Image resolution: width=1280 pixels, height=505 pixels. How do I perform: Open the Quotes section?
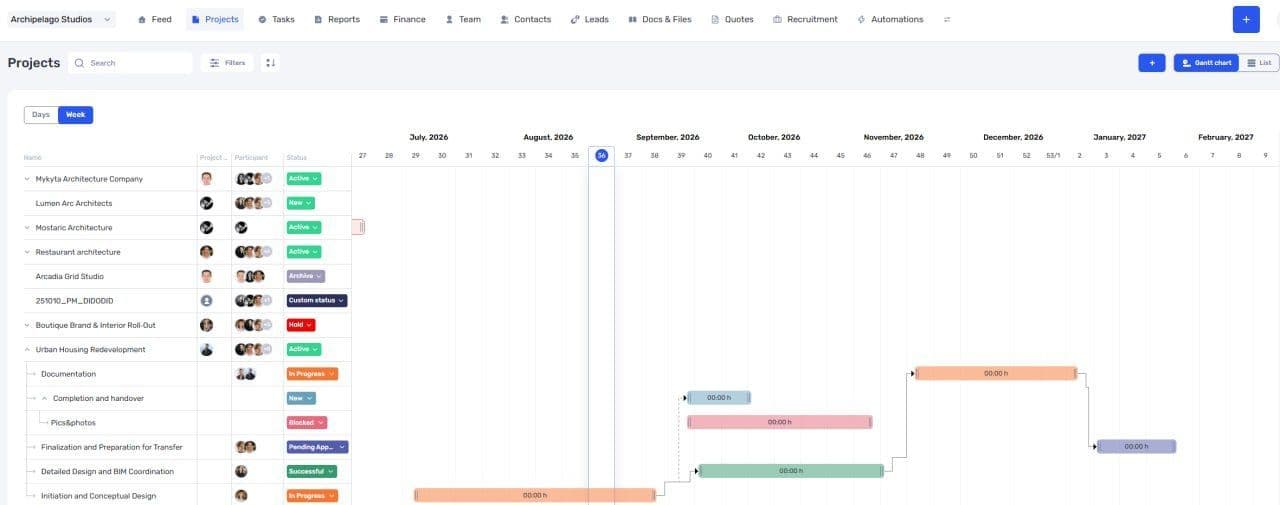[732, 19]
